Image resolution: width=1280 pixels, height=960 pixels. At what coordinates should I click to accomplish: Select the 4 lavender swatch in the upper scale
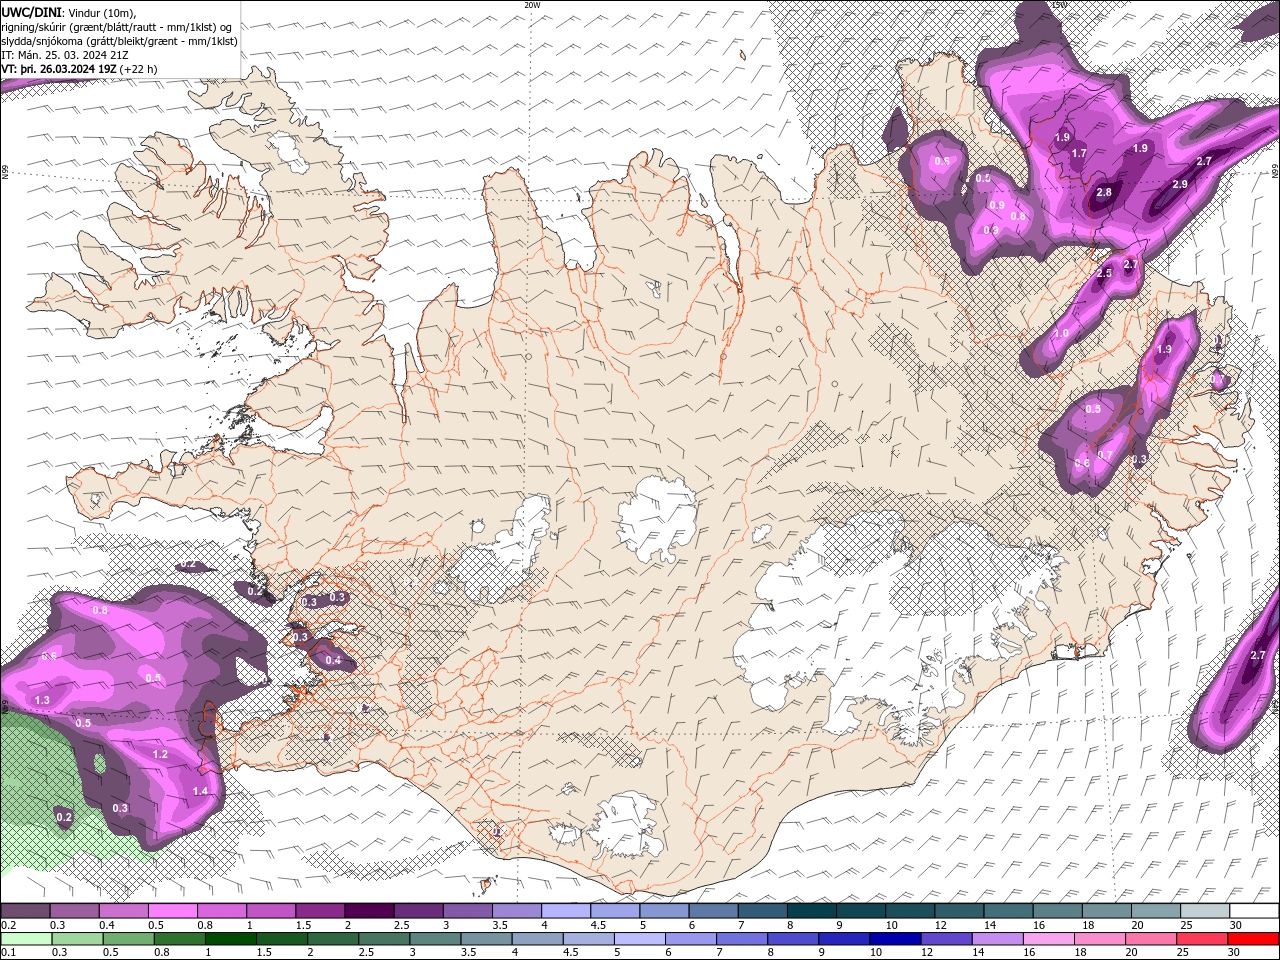(x=566, y=910)
